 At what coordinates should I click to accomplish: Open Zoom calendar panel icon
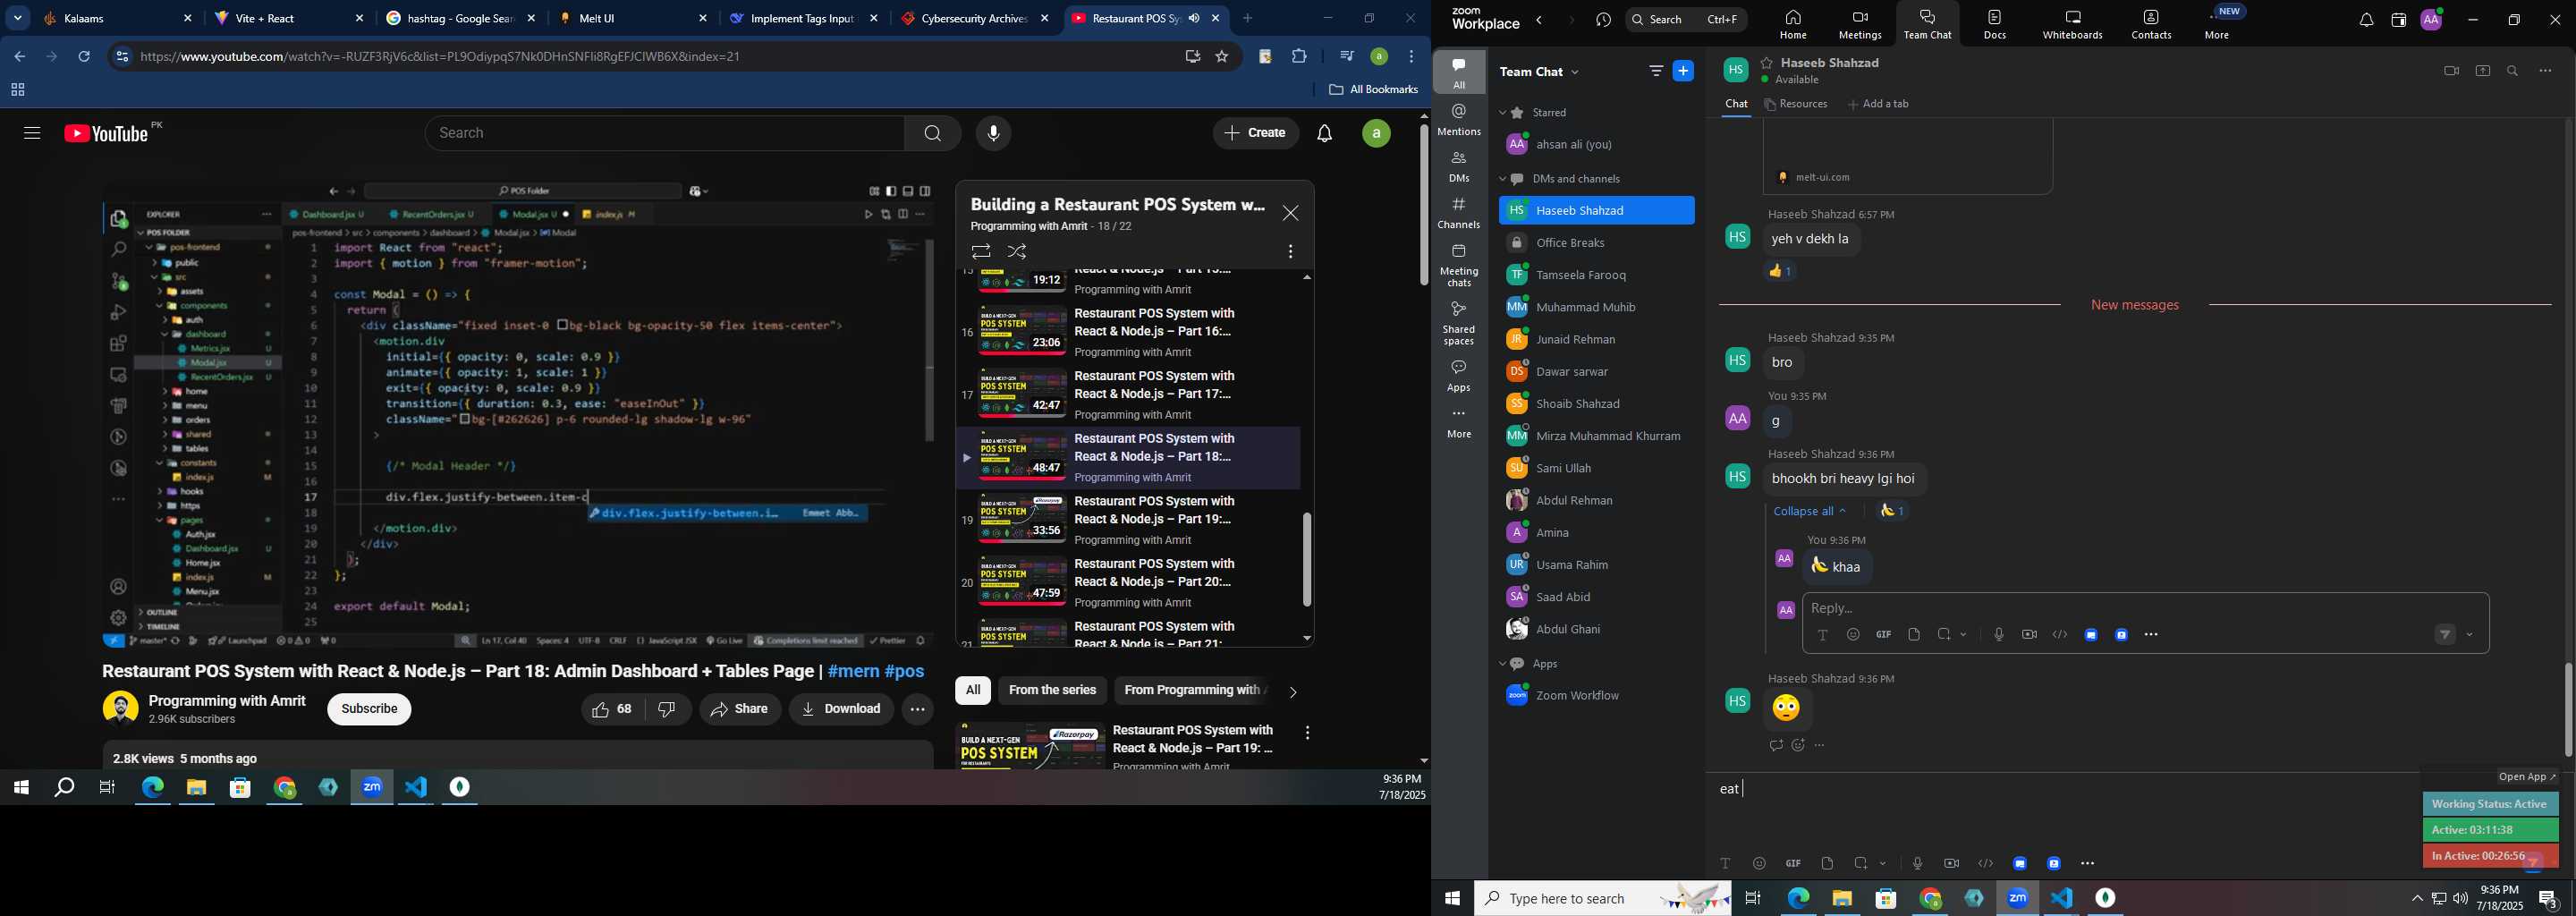[x=2398, y=20]
